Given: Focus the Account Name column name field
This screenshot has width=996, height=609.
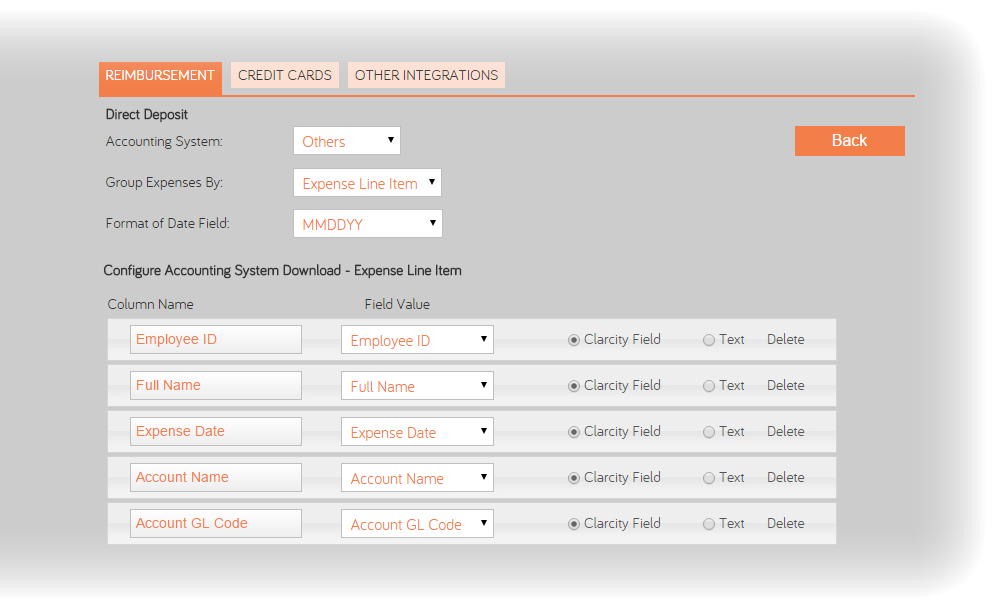Looking at the screenshot, I should (x=215, y=478).
